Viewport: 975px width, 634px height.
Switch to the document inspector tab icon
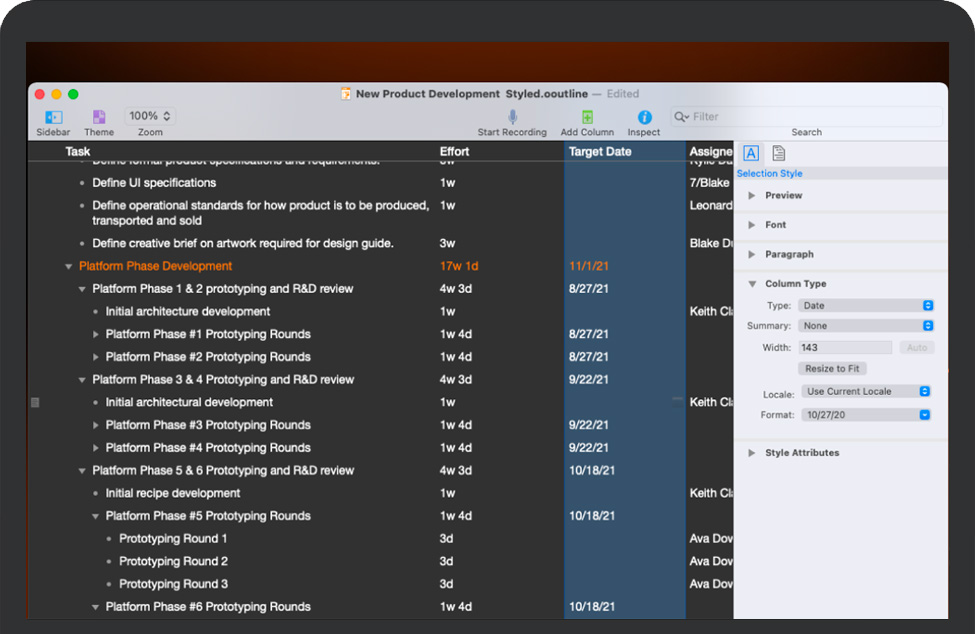[x=778, y=153]
